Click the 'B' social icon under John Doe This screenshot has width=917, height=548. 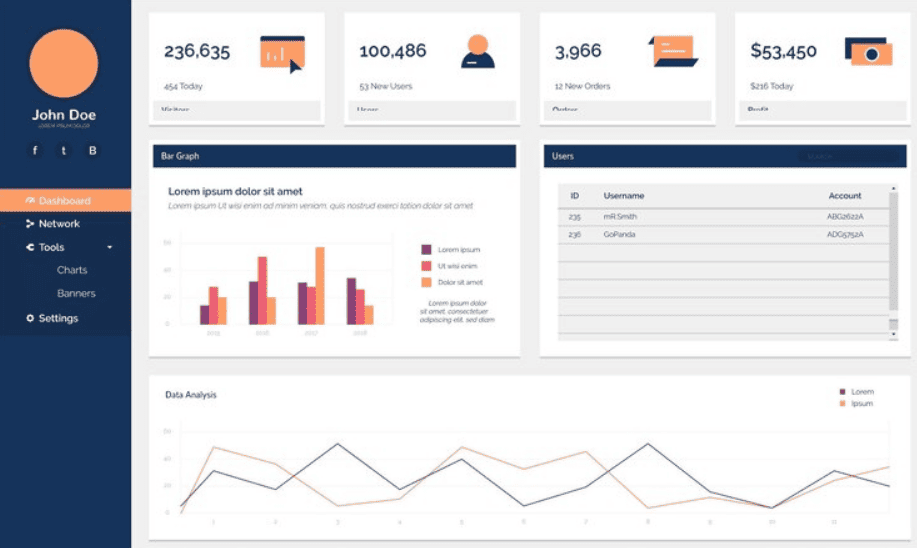[x=93, y=151]
